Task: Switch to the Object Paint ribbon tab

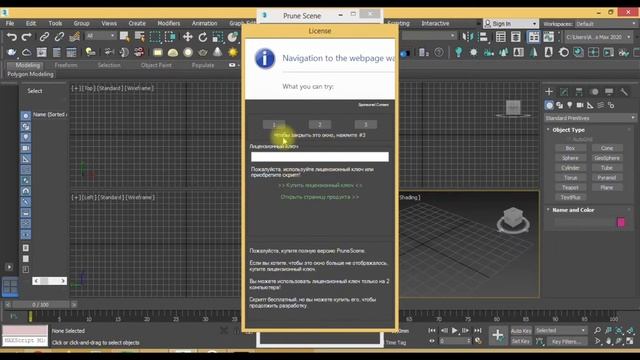Action: (156, 65)
